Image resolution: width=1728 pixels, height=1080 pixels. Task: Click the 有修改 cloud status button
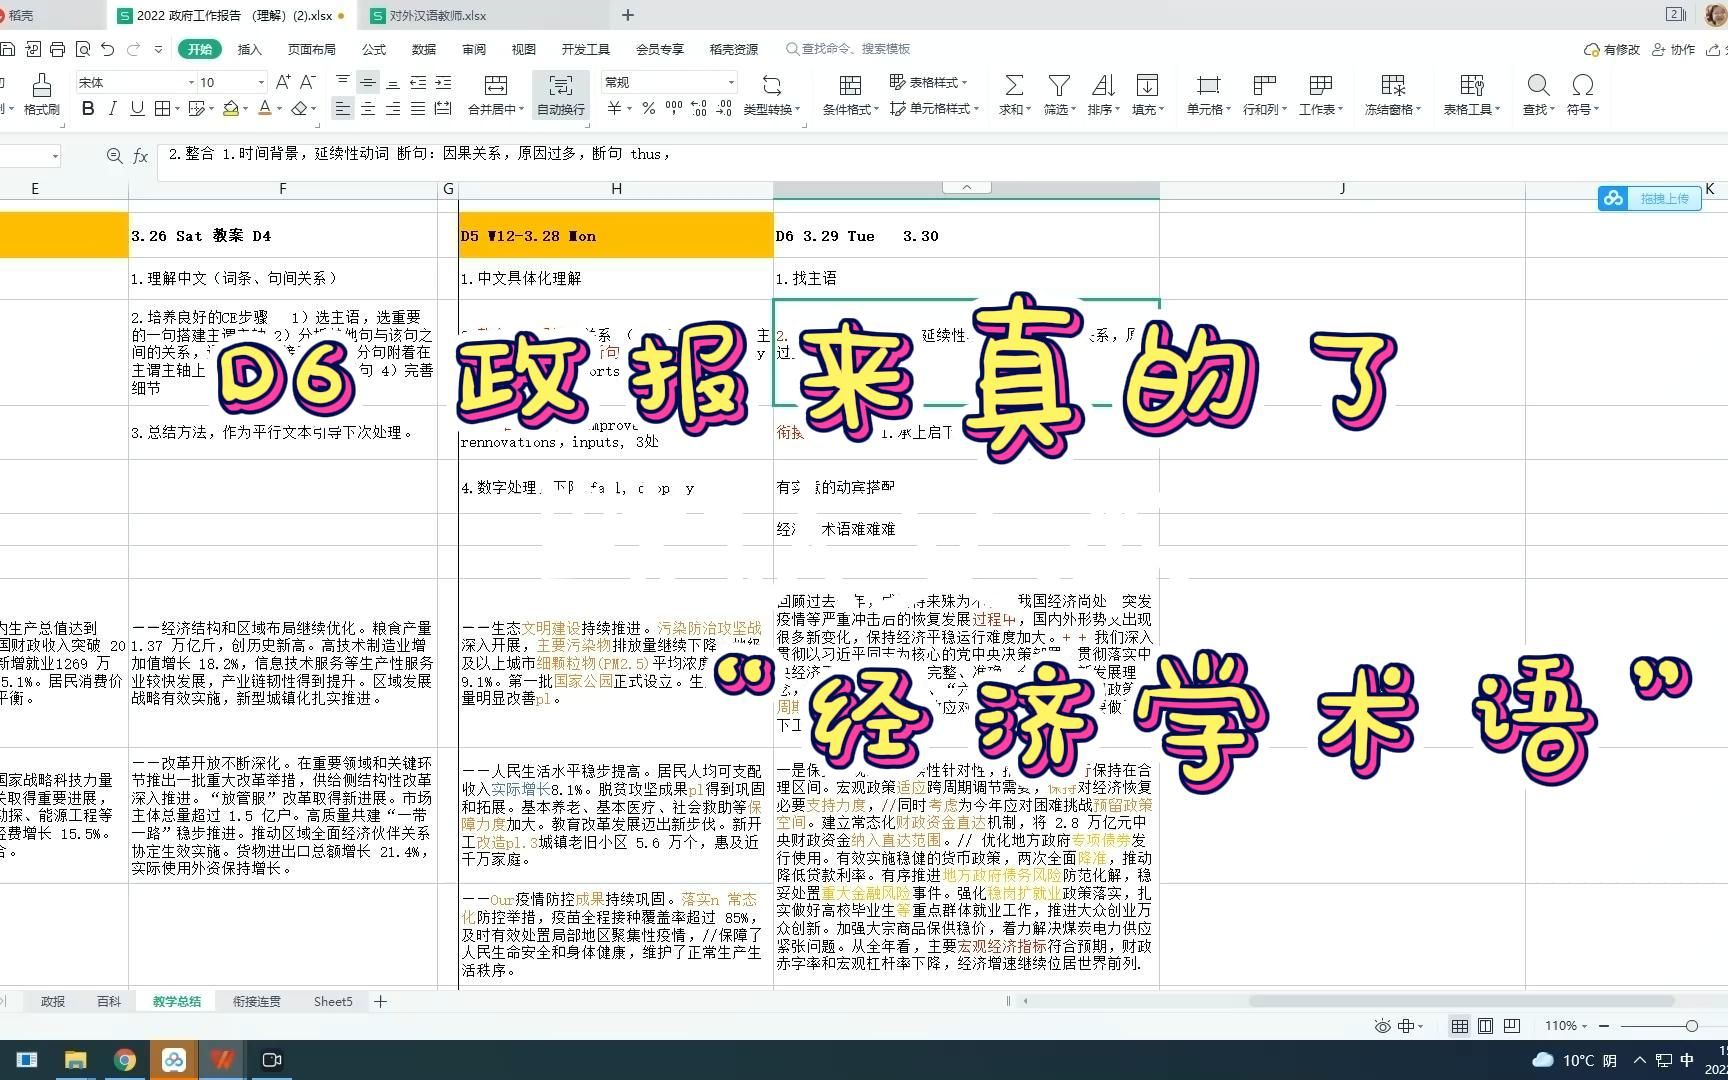point(1611,49)
